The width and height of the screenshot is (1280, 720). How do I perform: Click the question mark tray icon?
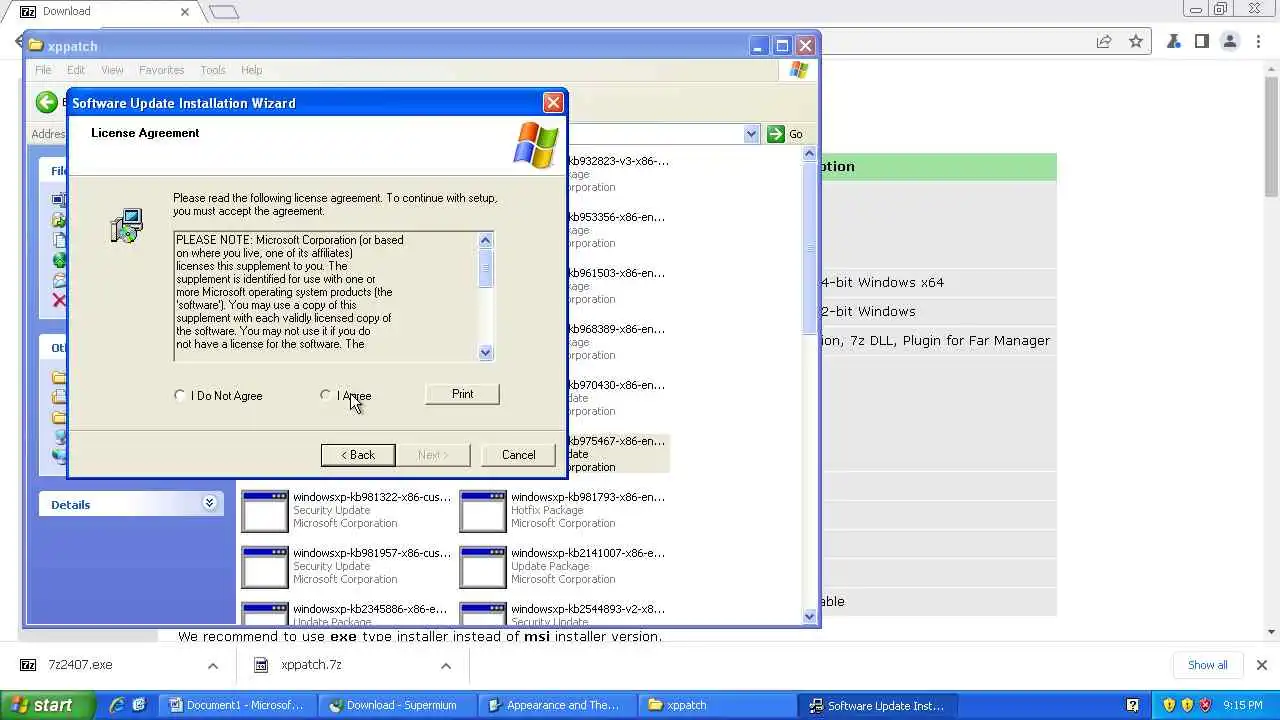[x=1133, y=705]
